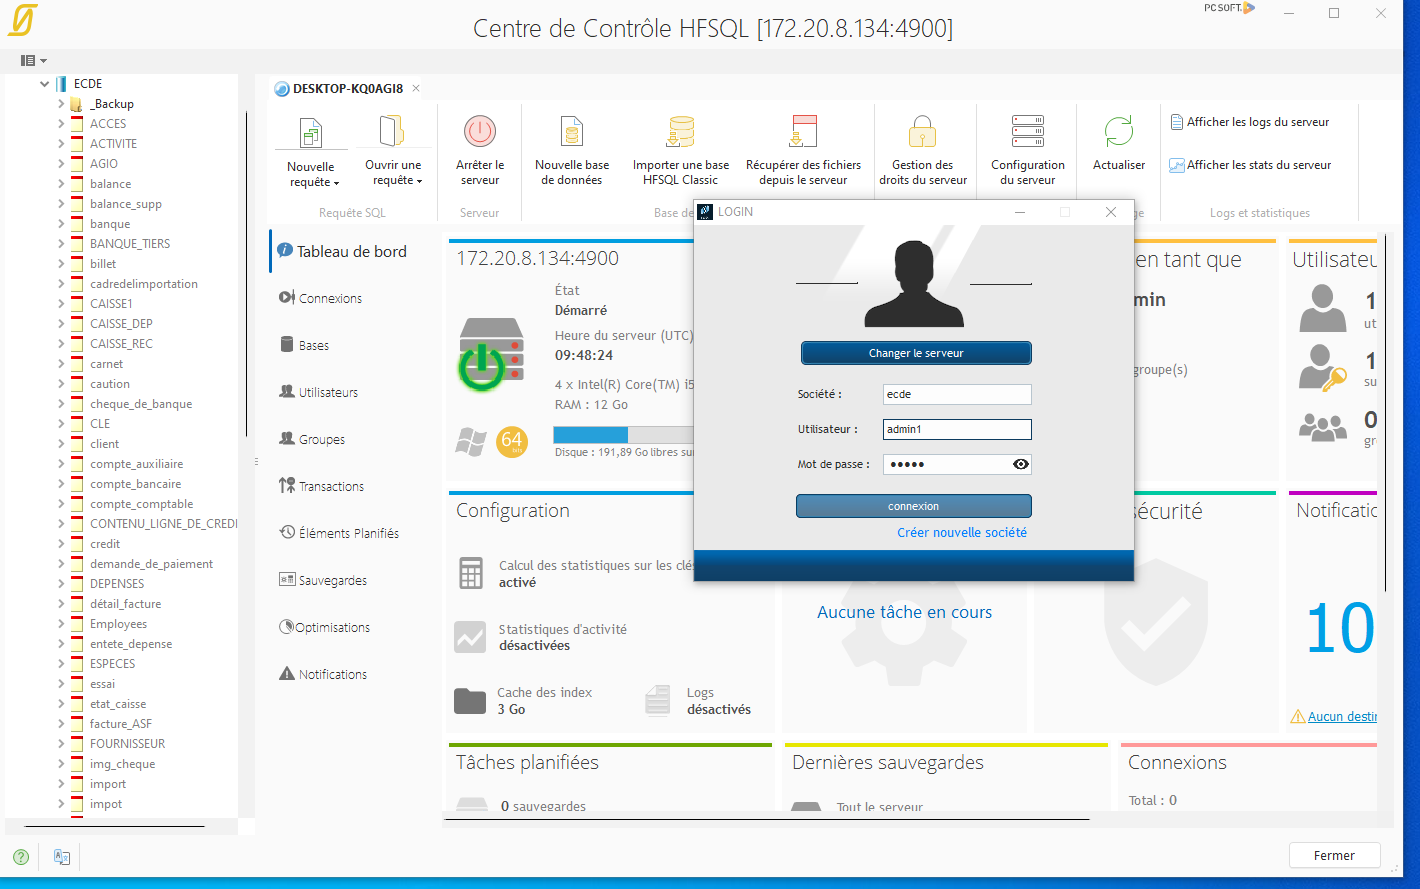Open Nouvelle base de données icon
This screenshot has width=1420, height=889.
(572, 132)
